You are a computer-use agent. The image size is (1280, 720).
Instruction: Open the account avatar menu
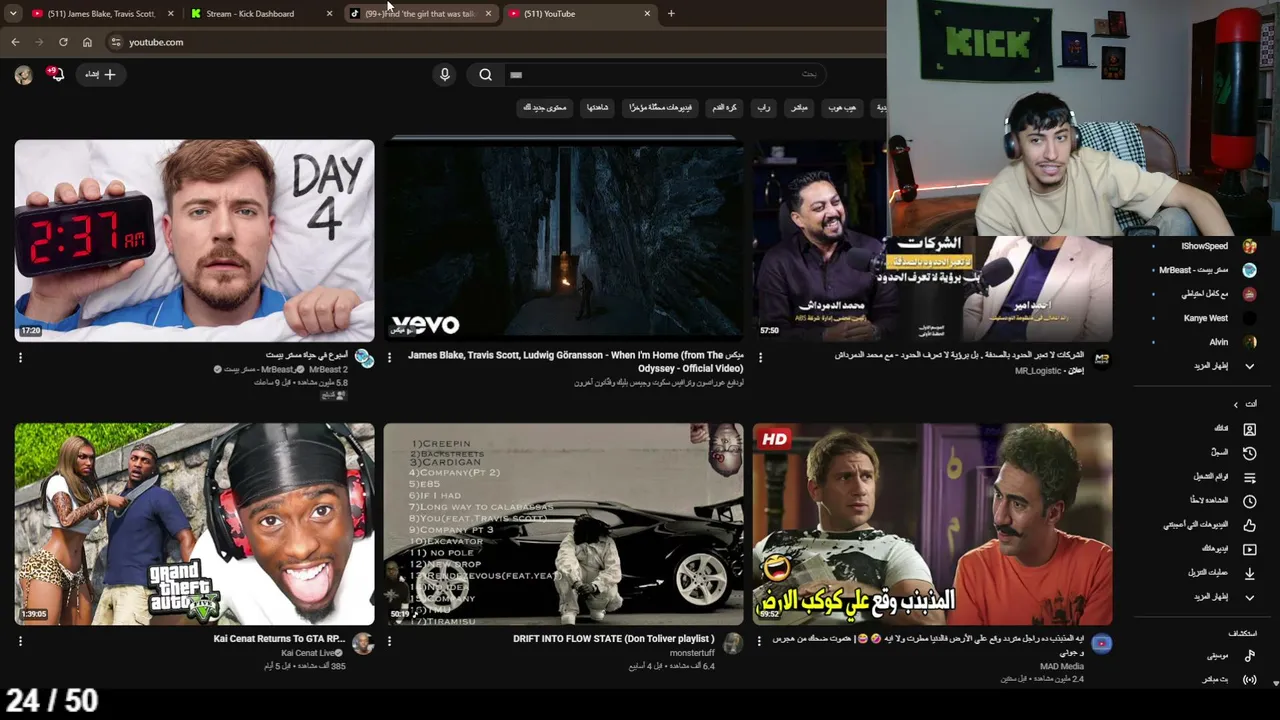click(24, 75)
